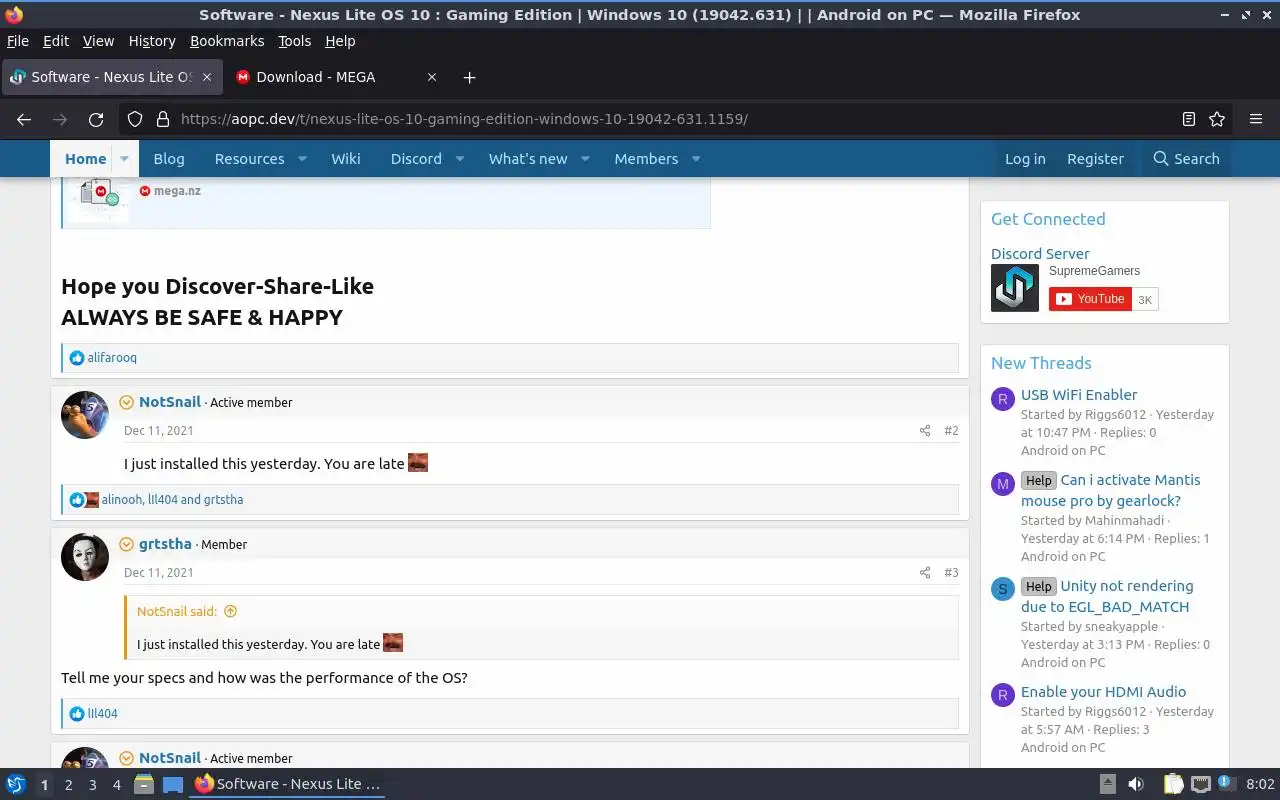Open Firefox hamburger application menu
This screenshot has width=1280, height=800.
tap(1256, 119)
